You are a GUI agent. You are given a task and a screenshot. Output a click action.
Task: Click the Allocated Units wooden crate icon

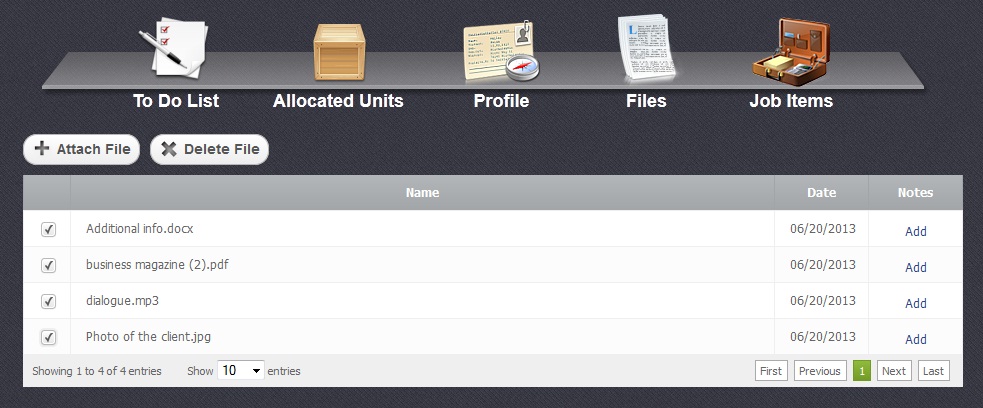tap(339, 52)
